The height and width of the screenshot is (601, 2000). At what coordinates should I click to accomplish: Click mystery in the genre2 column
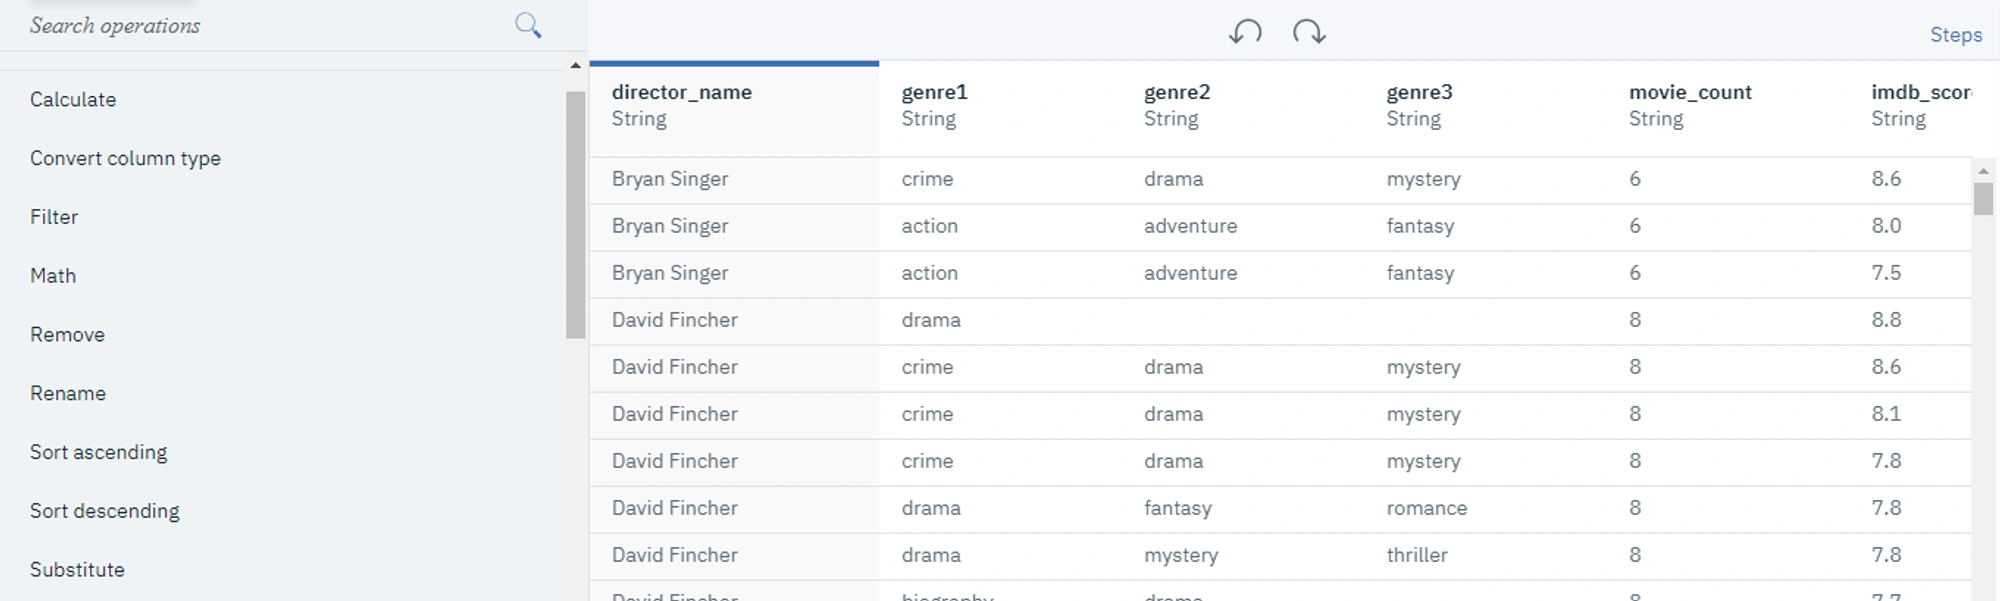click(1181, 555)
